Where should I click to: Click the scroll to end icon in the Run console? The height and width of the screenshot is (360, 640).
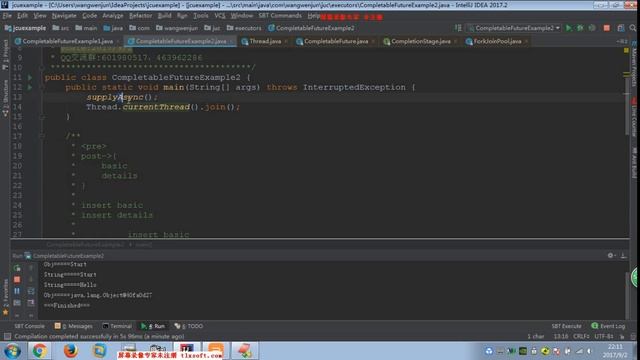pos(31,303)
